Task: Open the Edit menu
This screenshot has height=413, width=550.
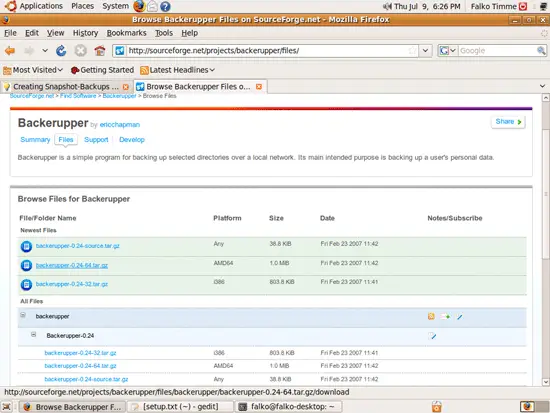Action: pyautogui.click(x=32, y=33)
